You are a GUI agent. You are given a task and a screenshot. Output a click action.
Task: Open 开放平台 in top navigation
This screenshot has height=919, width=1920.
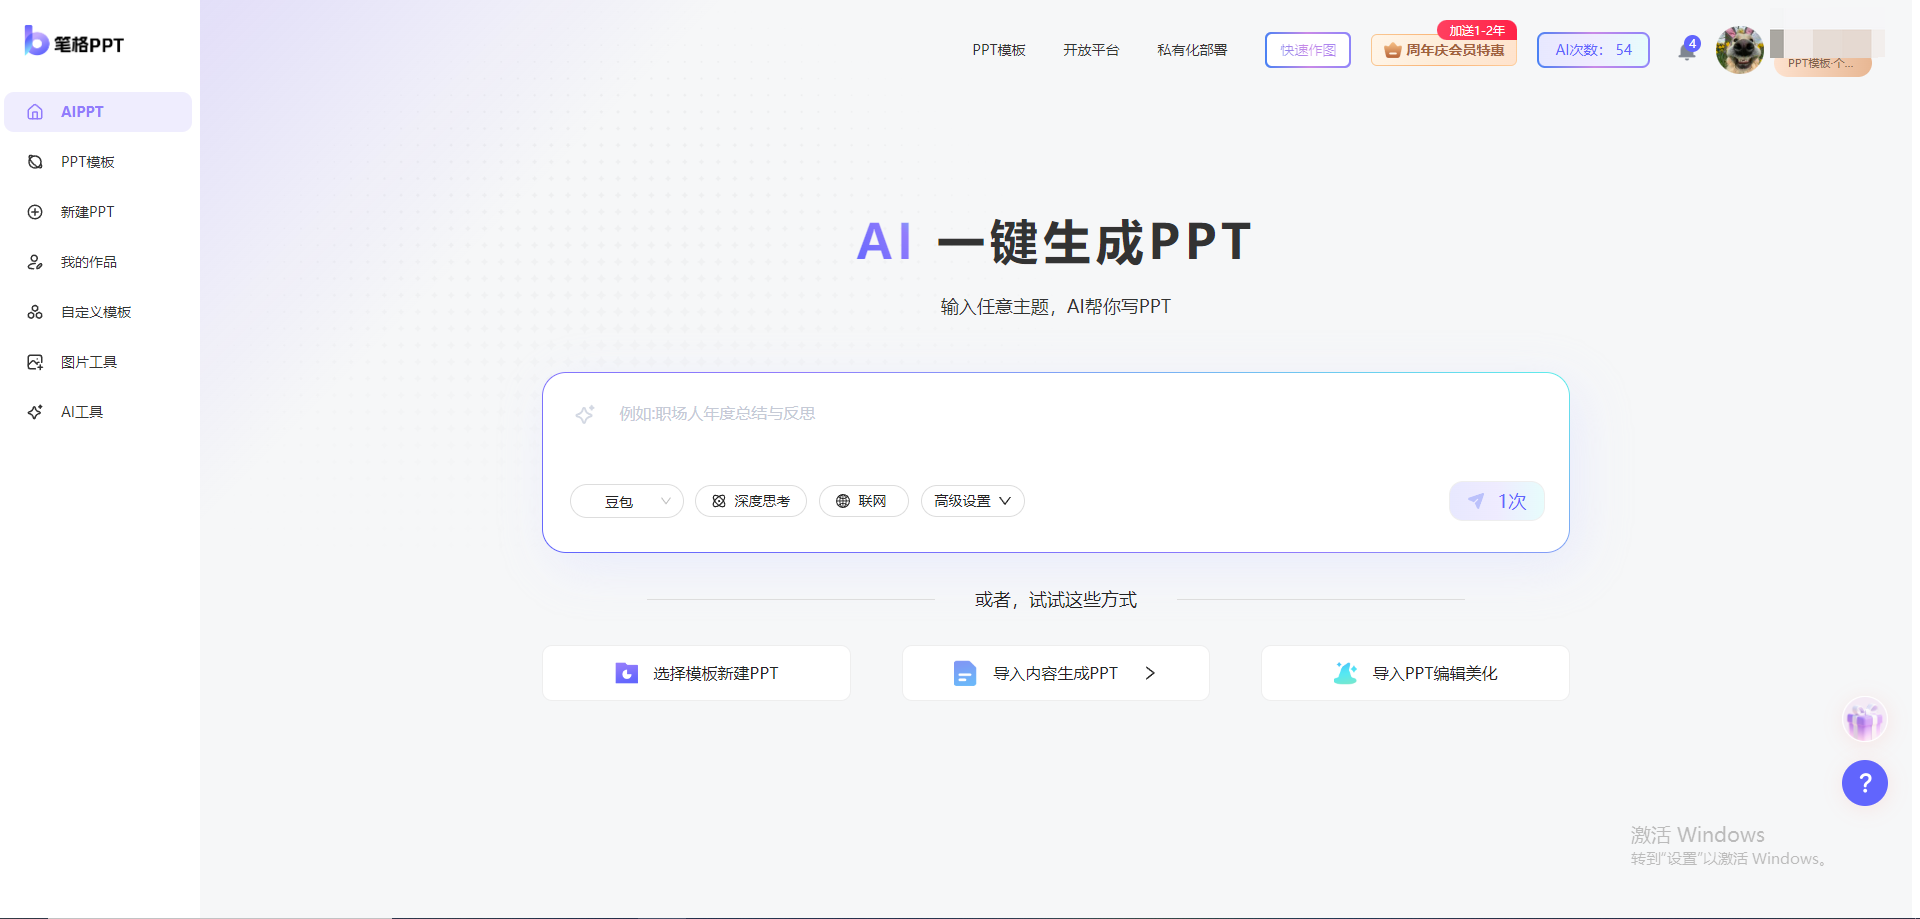[1091, 50]
